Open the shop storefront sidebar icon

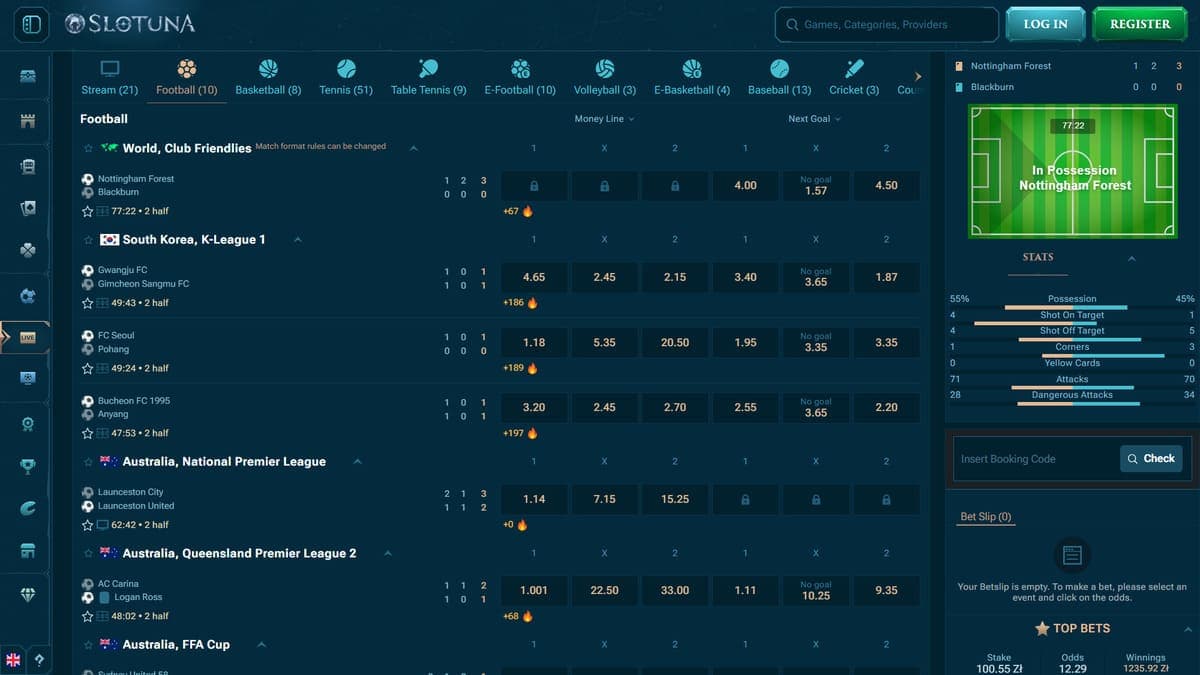[28, 551]
